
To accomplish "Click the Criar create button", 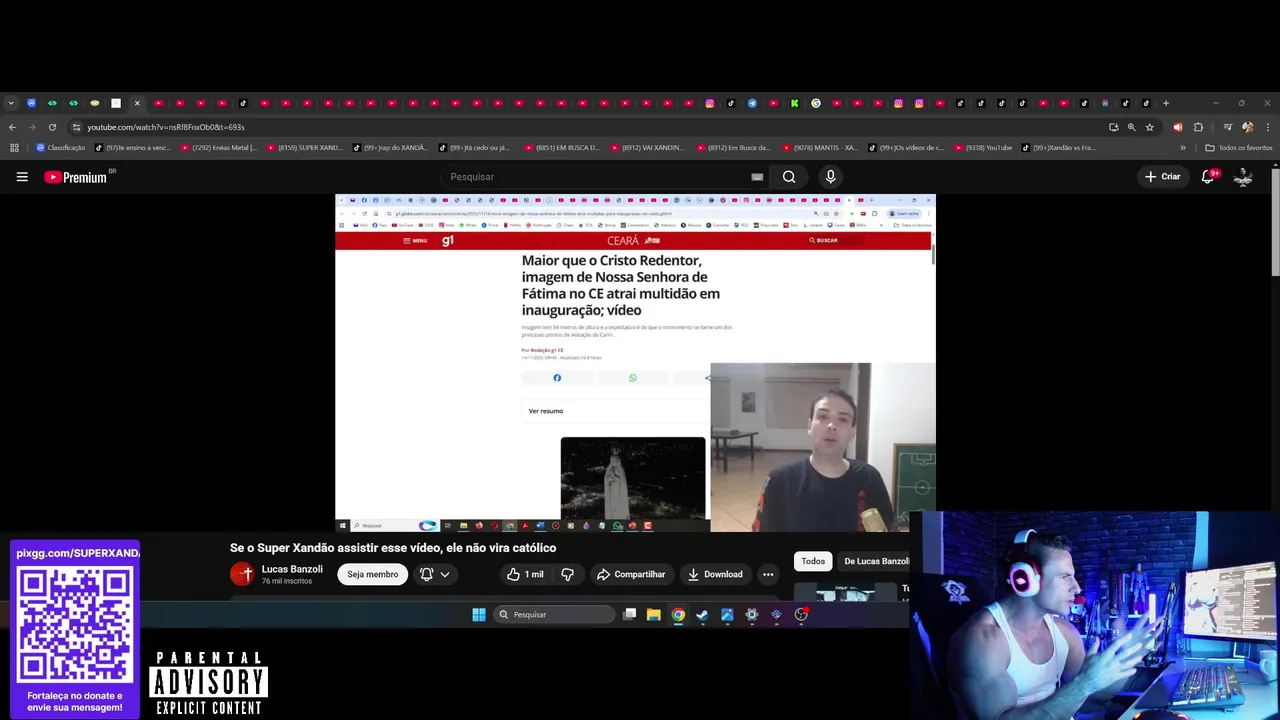I will (1163, 177).
